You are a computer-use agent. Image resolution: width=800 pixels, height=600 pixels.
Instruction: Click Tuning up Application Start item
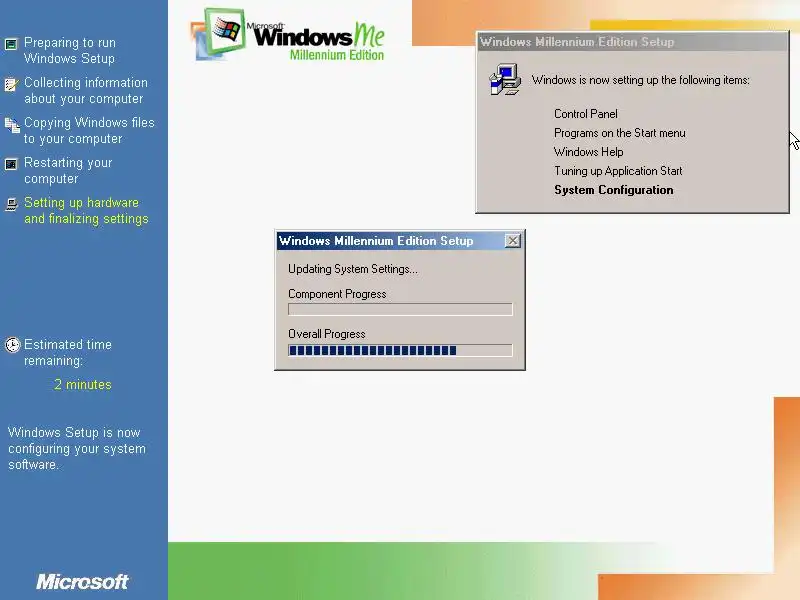pos(618,170)
